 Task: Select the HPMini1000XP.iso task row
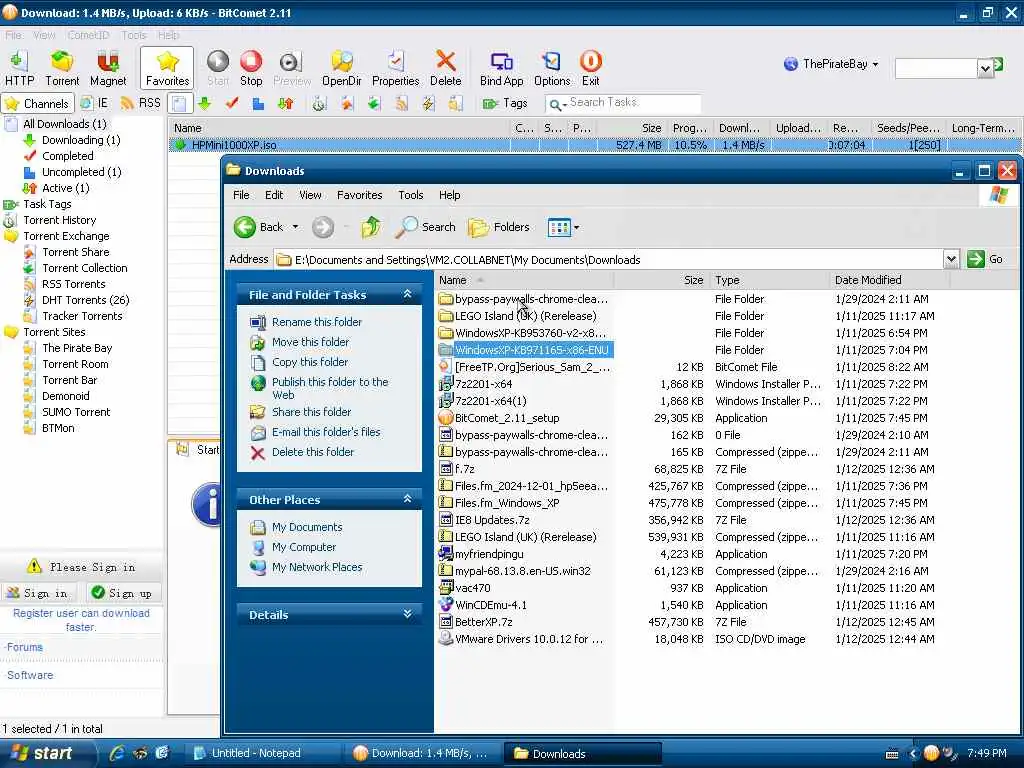click(594, 145)
